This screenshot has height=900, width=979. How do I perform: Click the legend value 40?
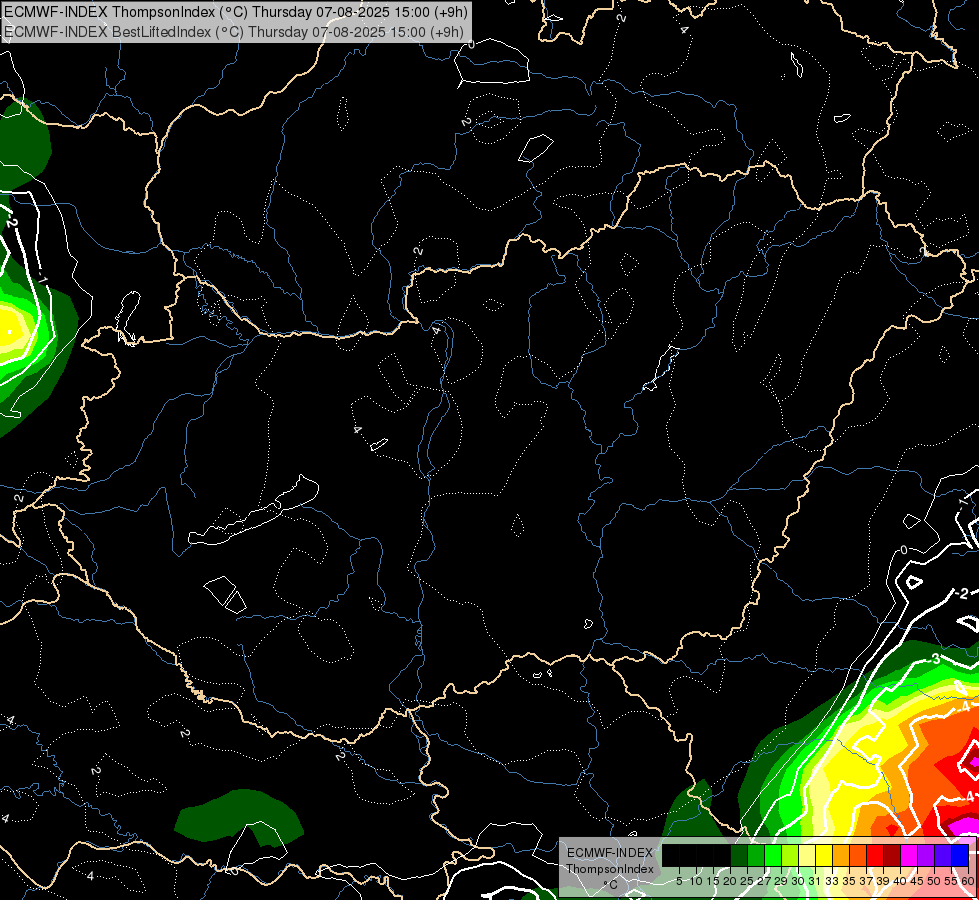pos(900,881)
